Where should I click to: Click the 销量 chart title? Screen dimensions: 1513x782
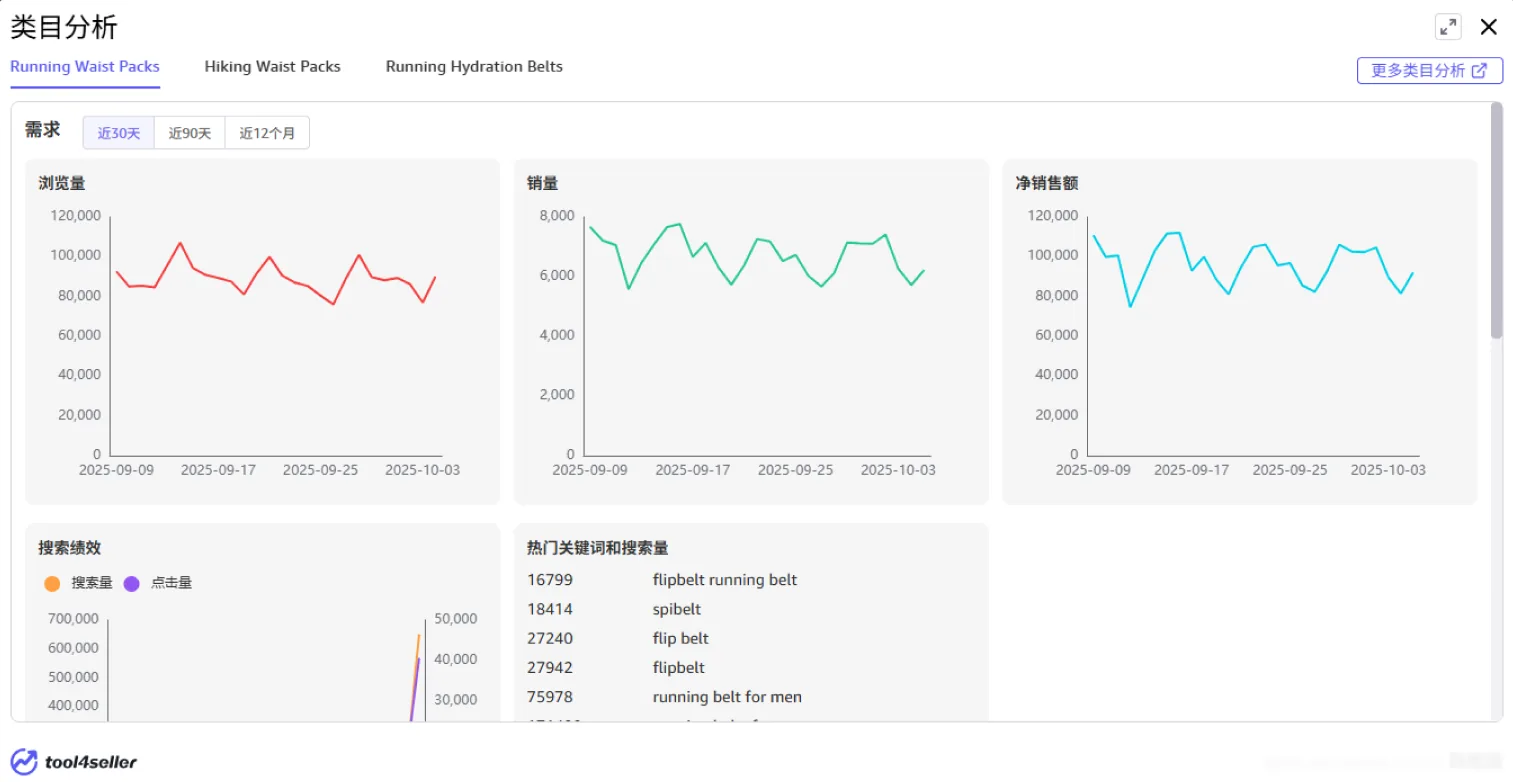pyautogui.click(x=542, y=183)
